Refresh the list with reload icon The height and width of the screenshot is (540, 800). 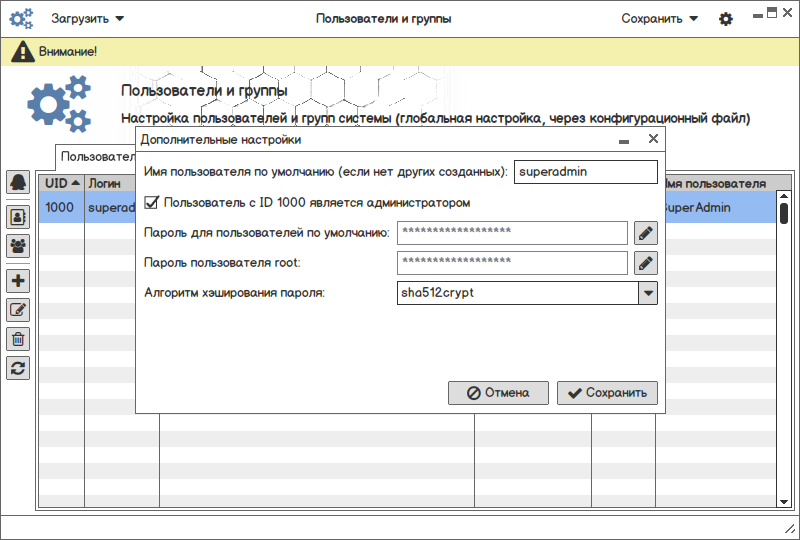point(18,368)
